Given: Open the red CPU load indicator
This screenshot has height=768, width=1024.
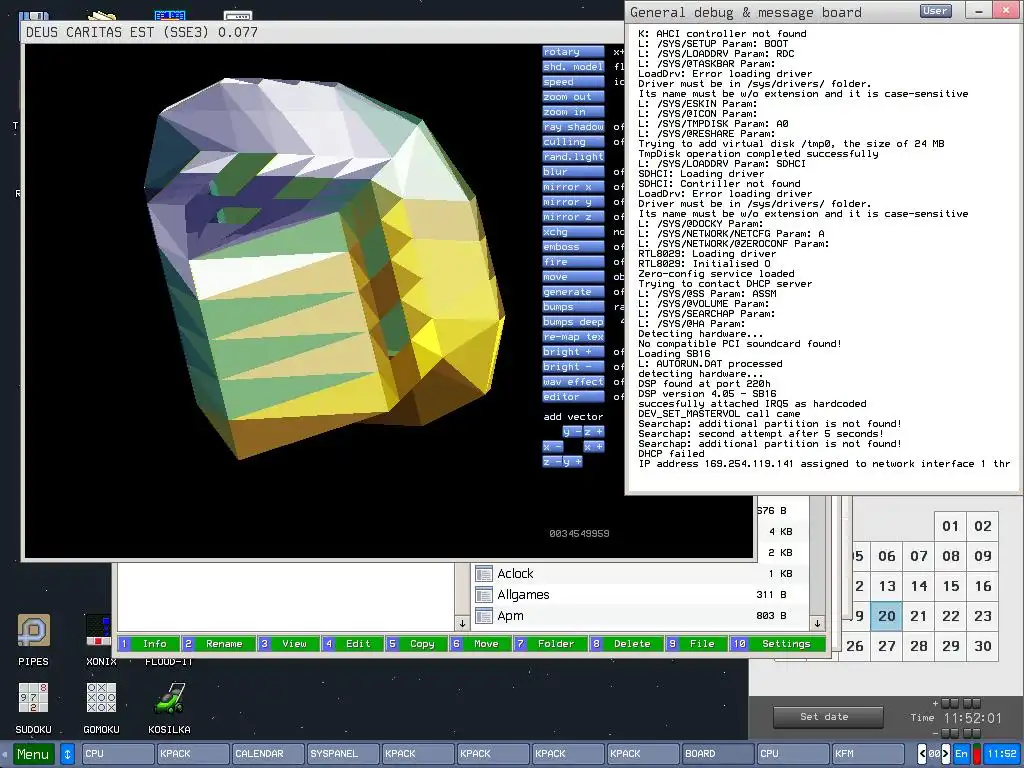Looking at the screenshot, I should (976, 754).
